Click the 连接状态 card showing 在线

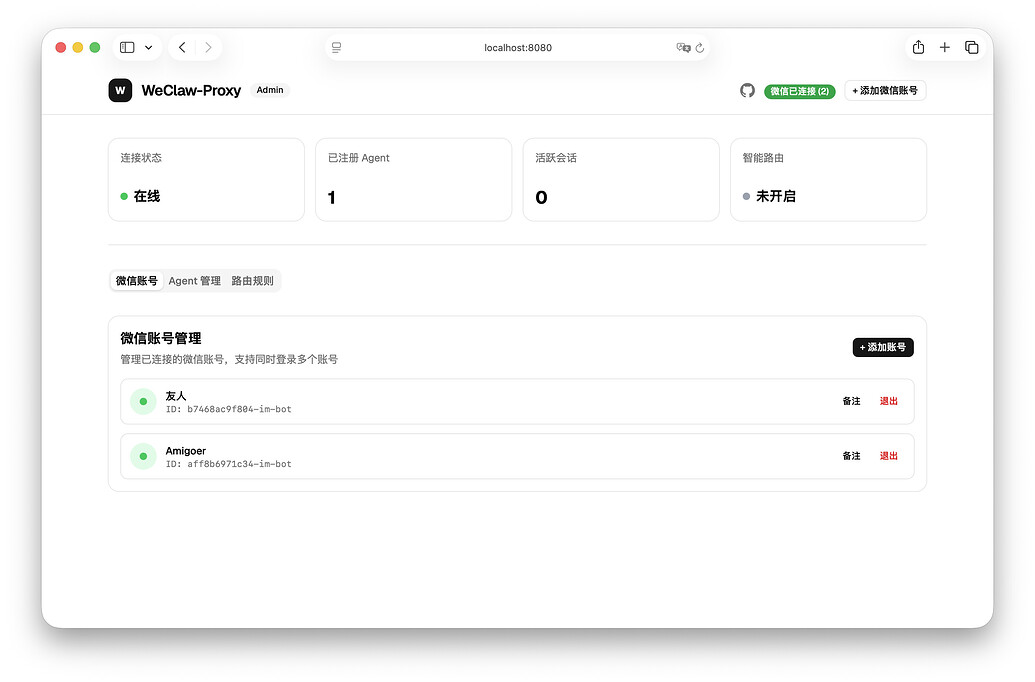pyautogui.click(x=206, y=180)
